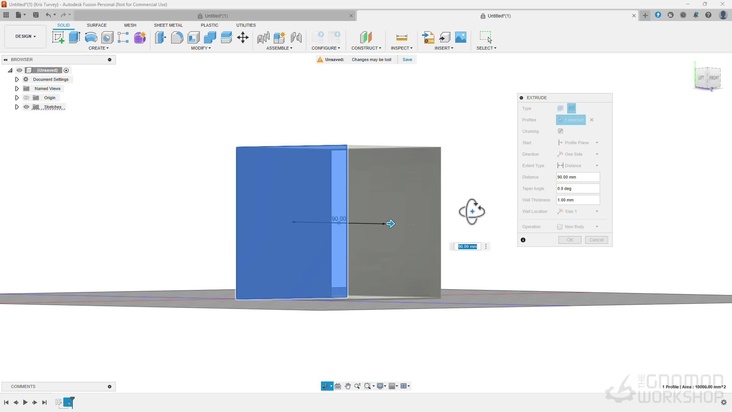732x412 pixels.
Task: Select the Insert Canvas image tool
Action: click(x=461, y=37)
